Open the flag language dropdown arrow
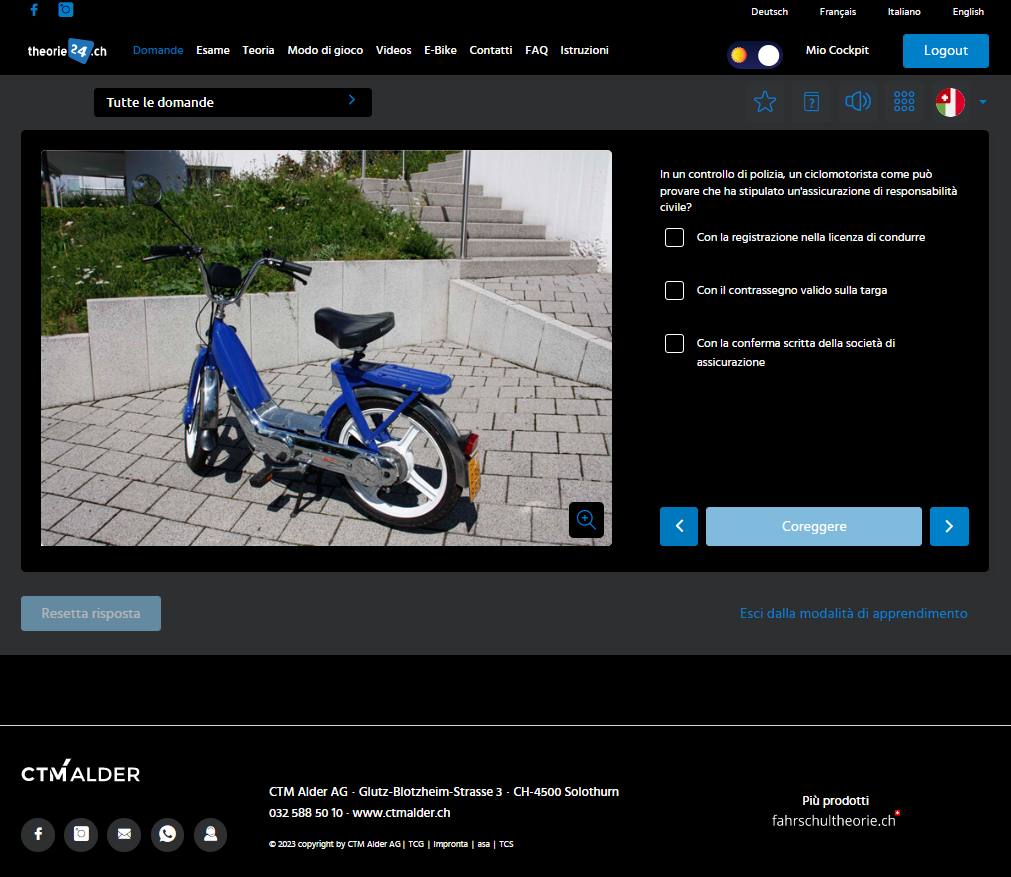Image resolution: width=1011 pixels, height=877 pixels. coord(983,102)
